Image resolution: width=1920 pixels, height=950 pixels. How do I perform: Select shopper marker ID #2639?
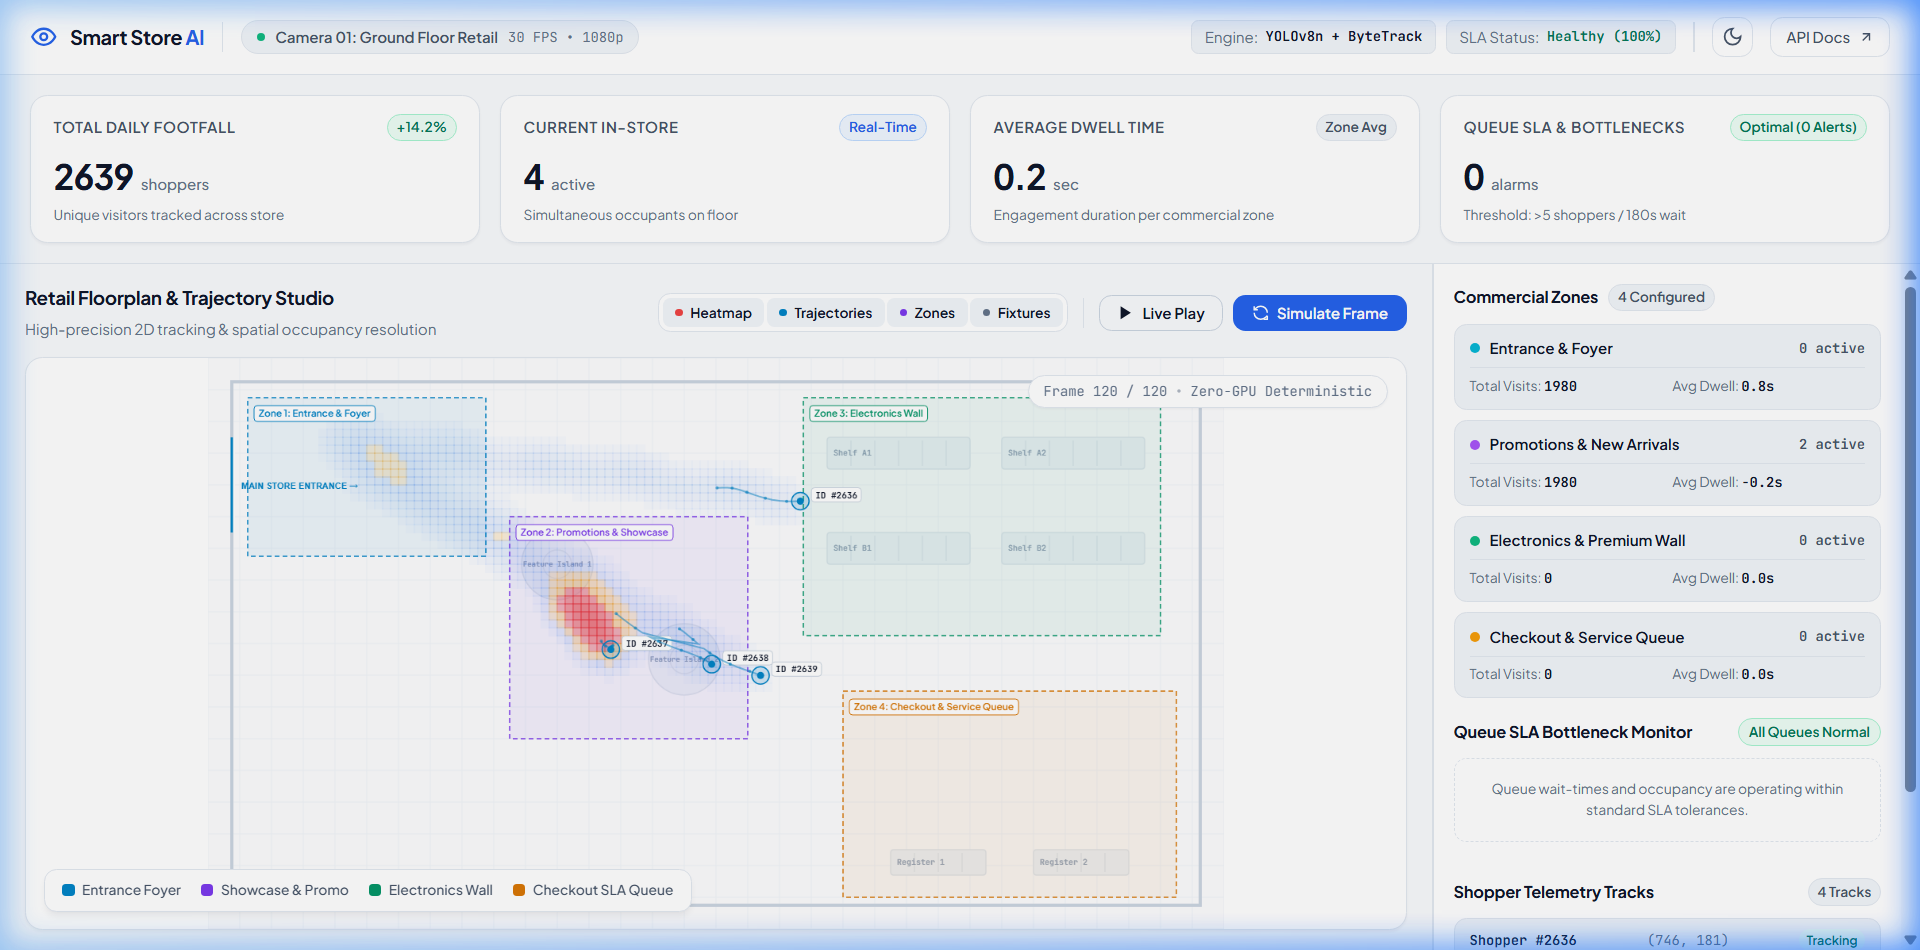pos(760,675)
